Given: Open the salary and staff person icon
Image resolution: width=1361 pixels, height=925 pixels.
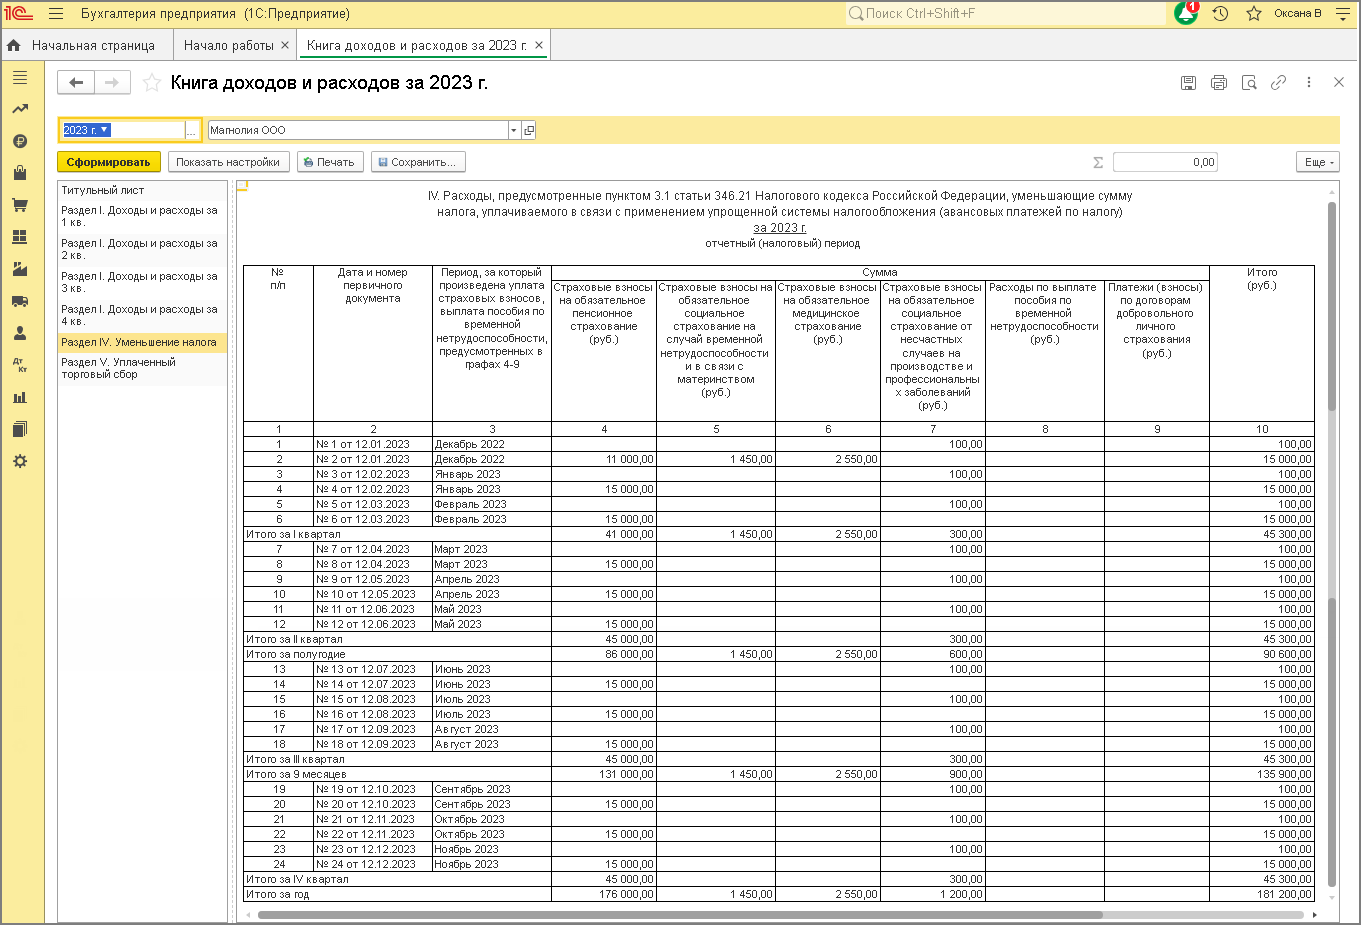Looking at the screenshot, I should click(x=20, y=333).
